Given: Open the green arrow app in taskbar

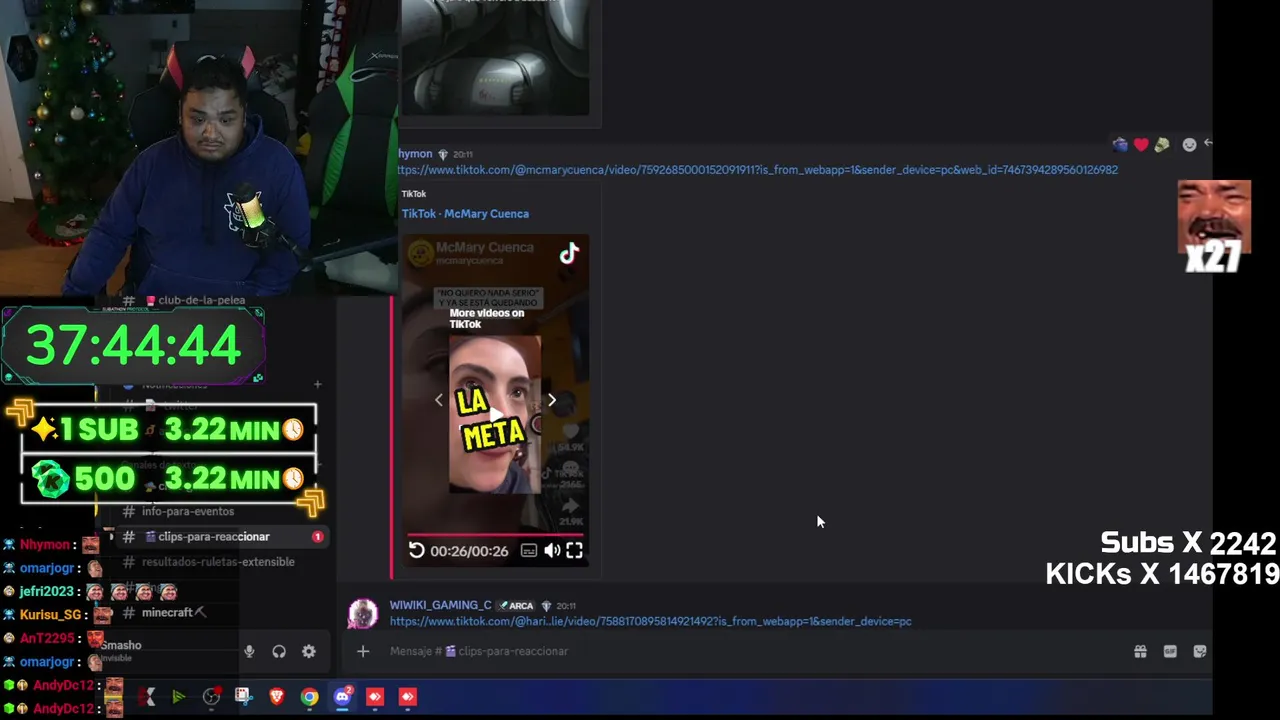Looking at the screenshot, I should click(x=178, y=697).
